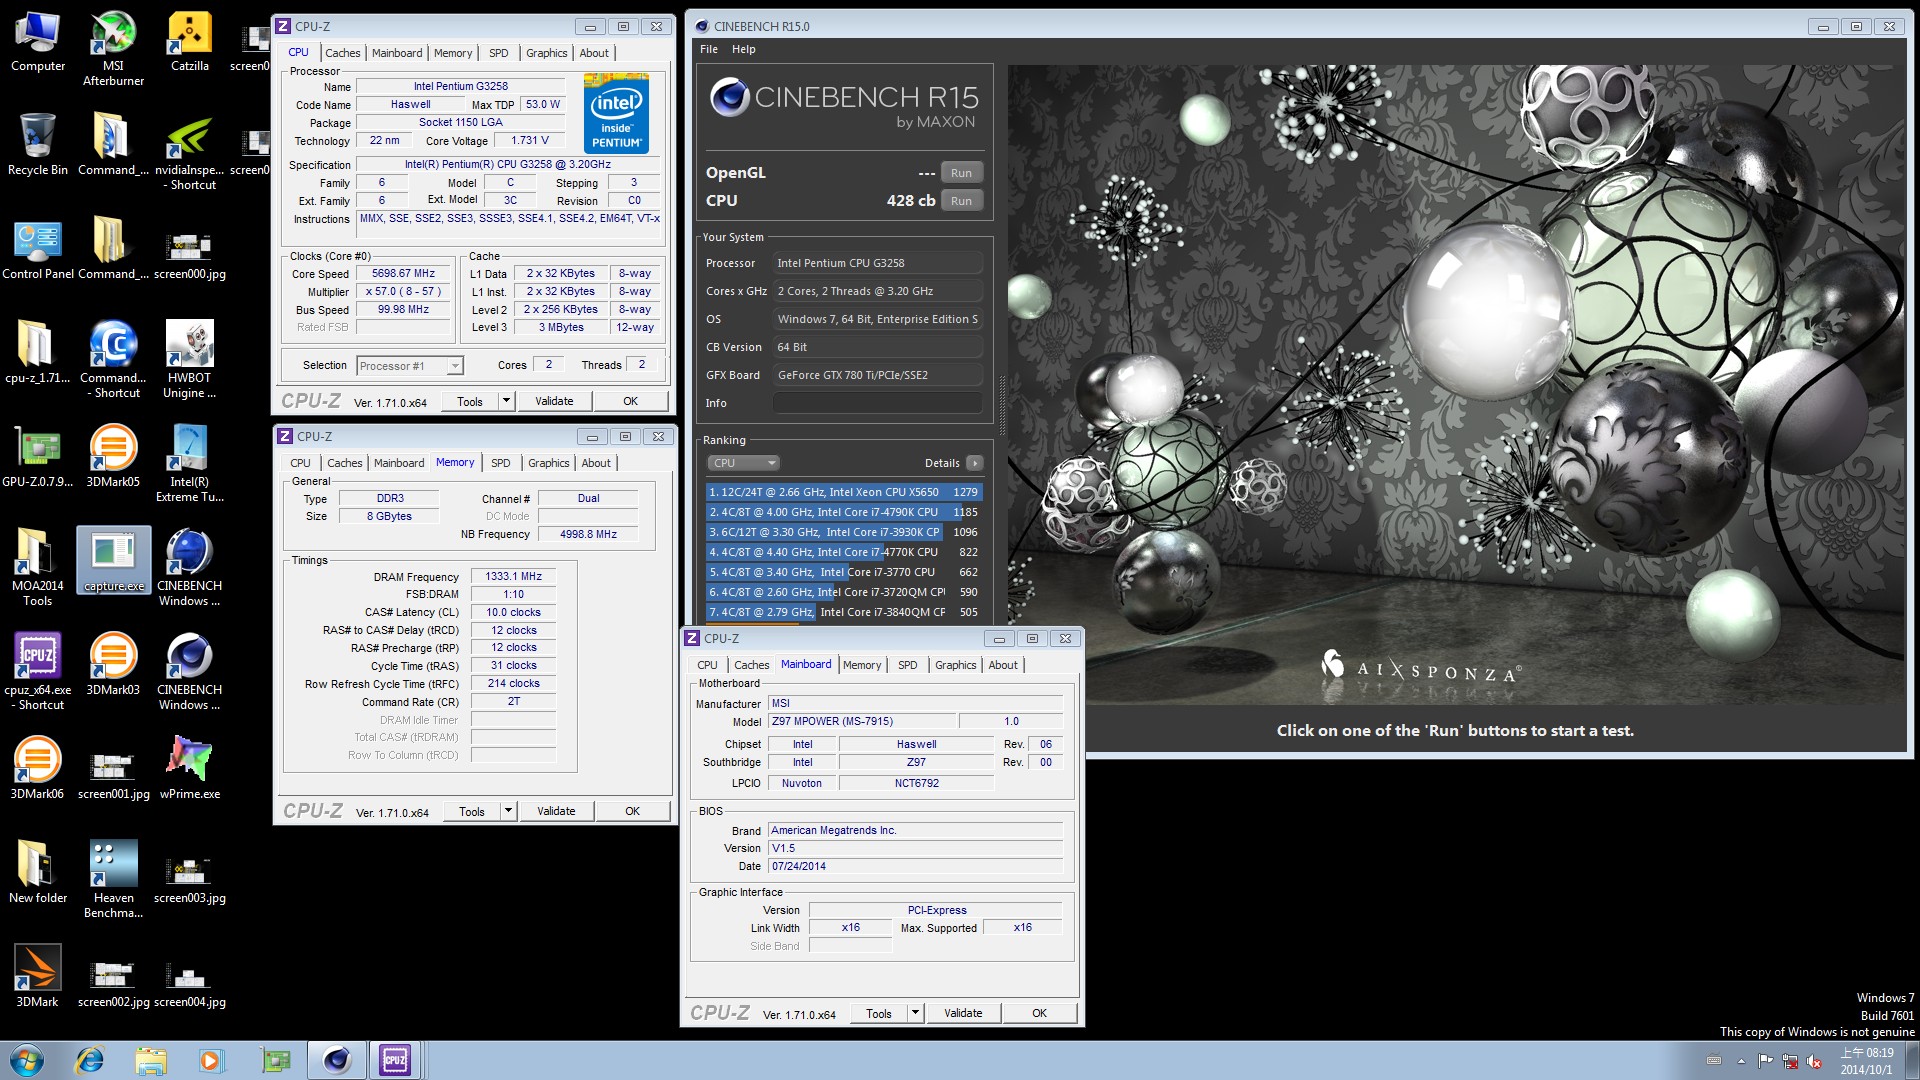This screenshot has height=1080, width=1920.
Task: Launch wPrime.exe desktop icon
Action: [x=189, y=768]
